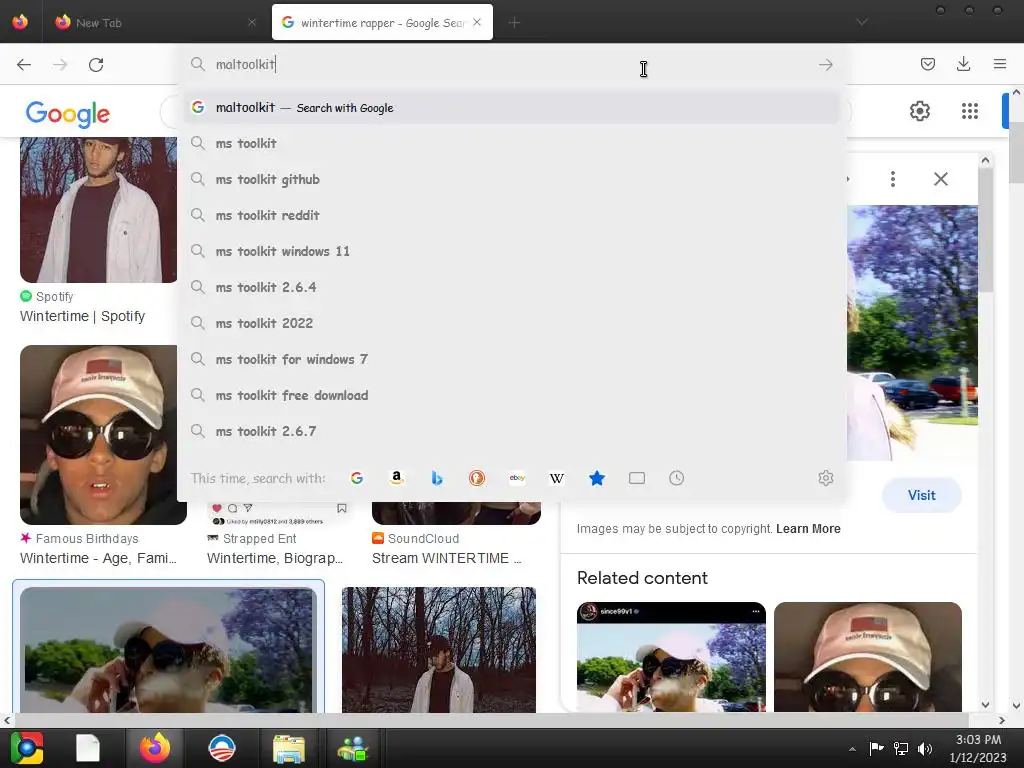The width and height of the screenshot is (1024, 768).
Task: Close the New Tab tab
Action: pyautogui.click(x=252, y=22)
